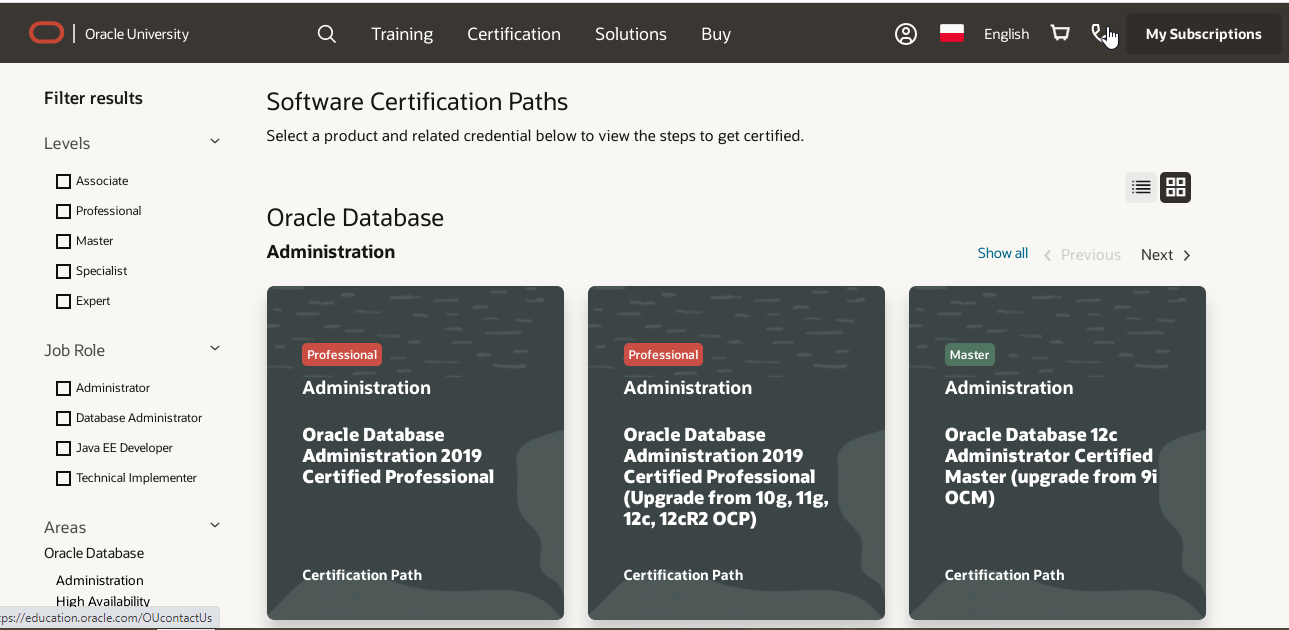Collapse the Areas filter section
The width and height of the screenshot is (1289, 630).
click(x=214, y=525)
